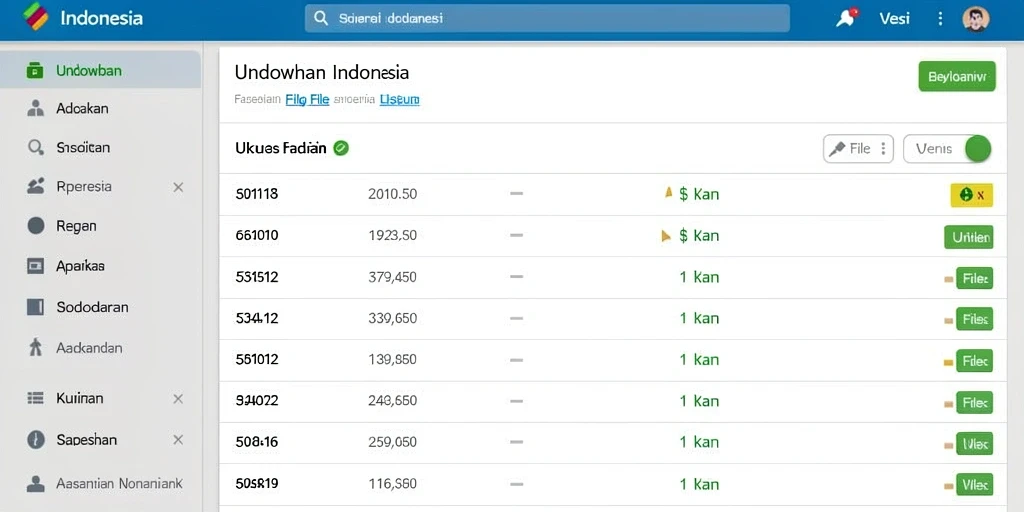Select the value 2010.50
Viewport: 1024px width, 512px height.
392,194
